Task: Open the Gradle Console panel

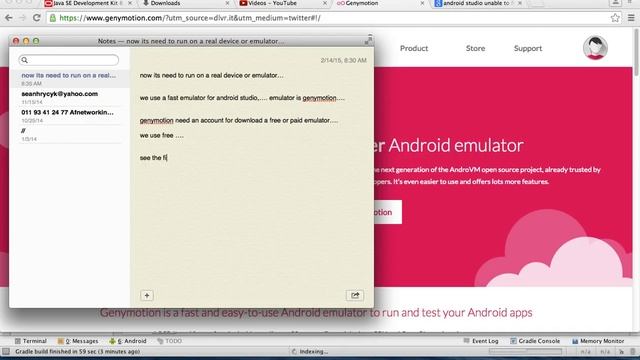Action: [x=535, y=341]
